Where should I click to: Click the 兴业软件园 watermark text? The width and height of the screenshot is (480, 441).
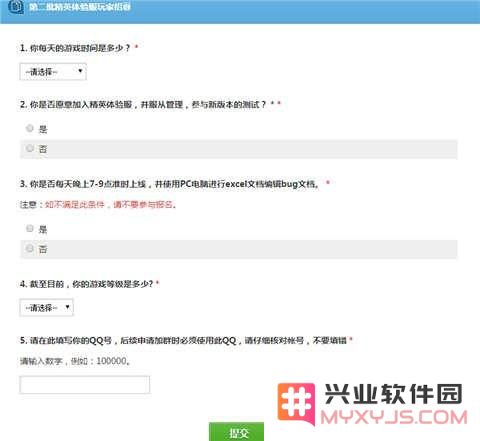393,394
